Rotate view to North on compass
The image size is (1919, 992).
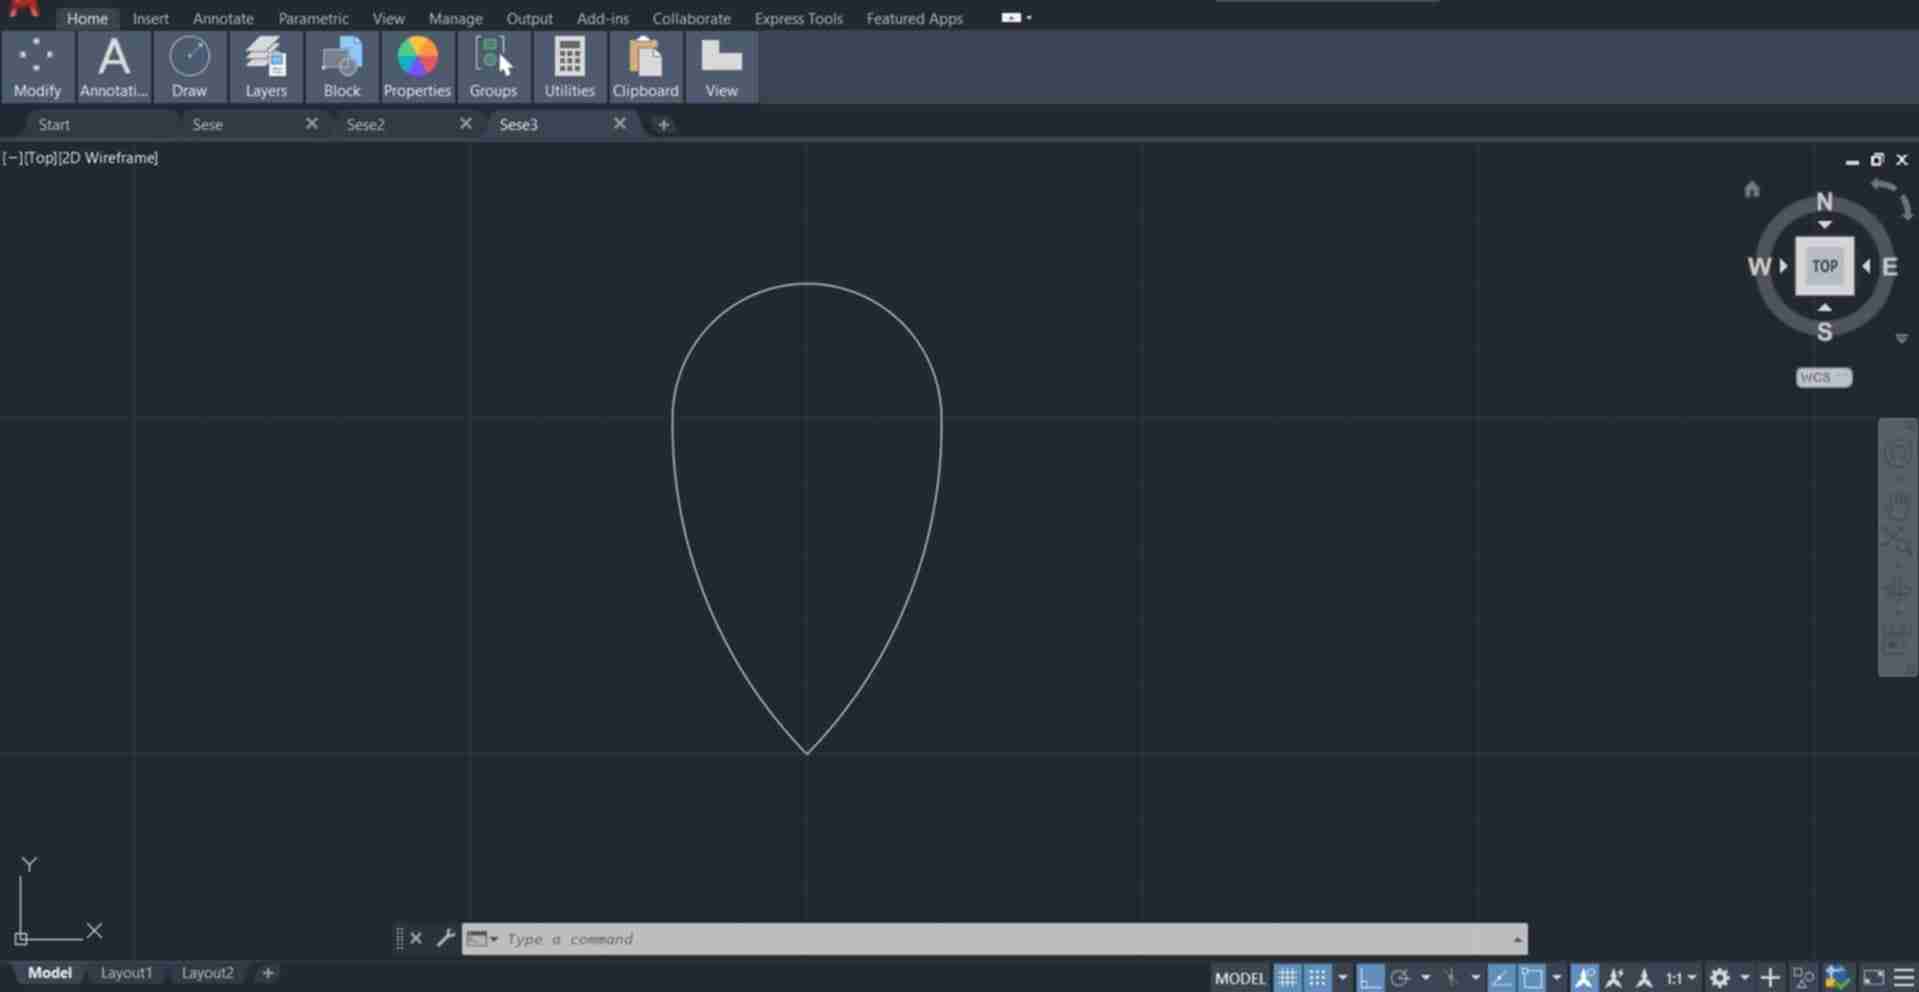(1824, 202)
